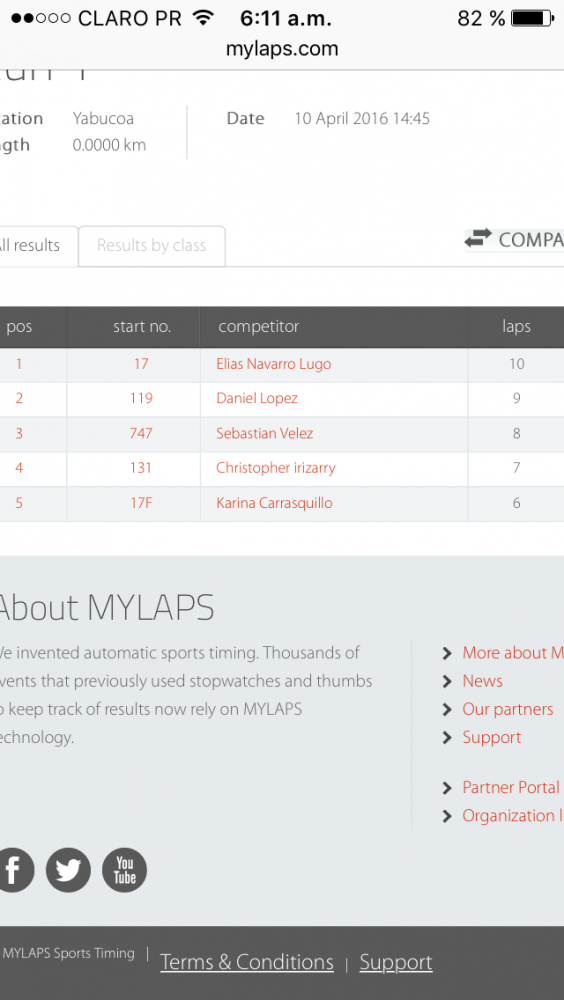Click position 4 in results table
Screen dimensions: 564x1000
[19, 468]
